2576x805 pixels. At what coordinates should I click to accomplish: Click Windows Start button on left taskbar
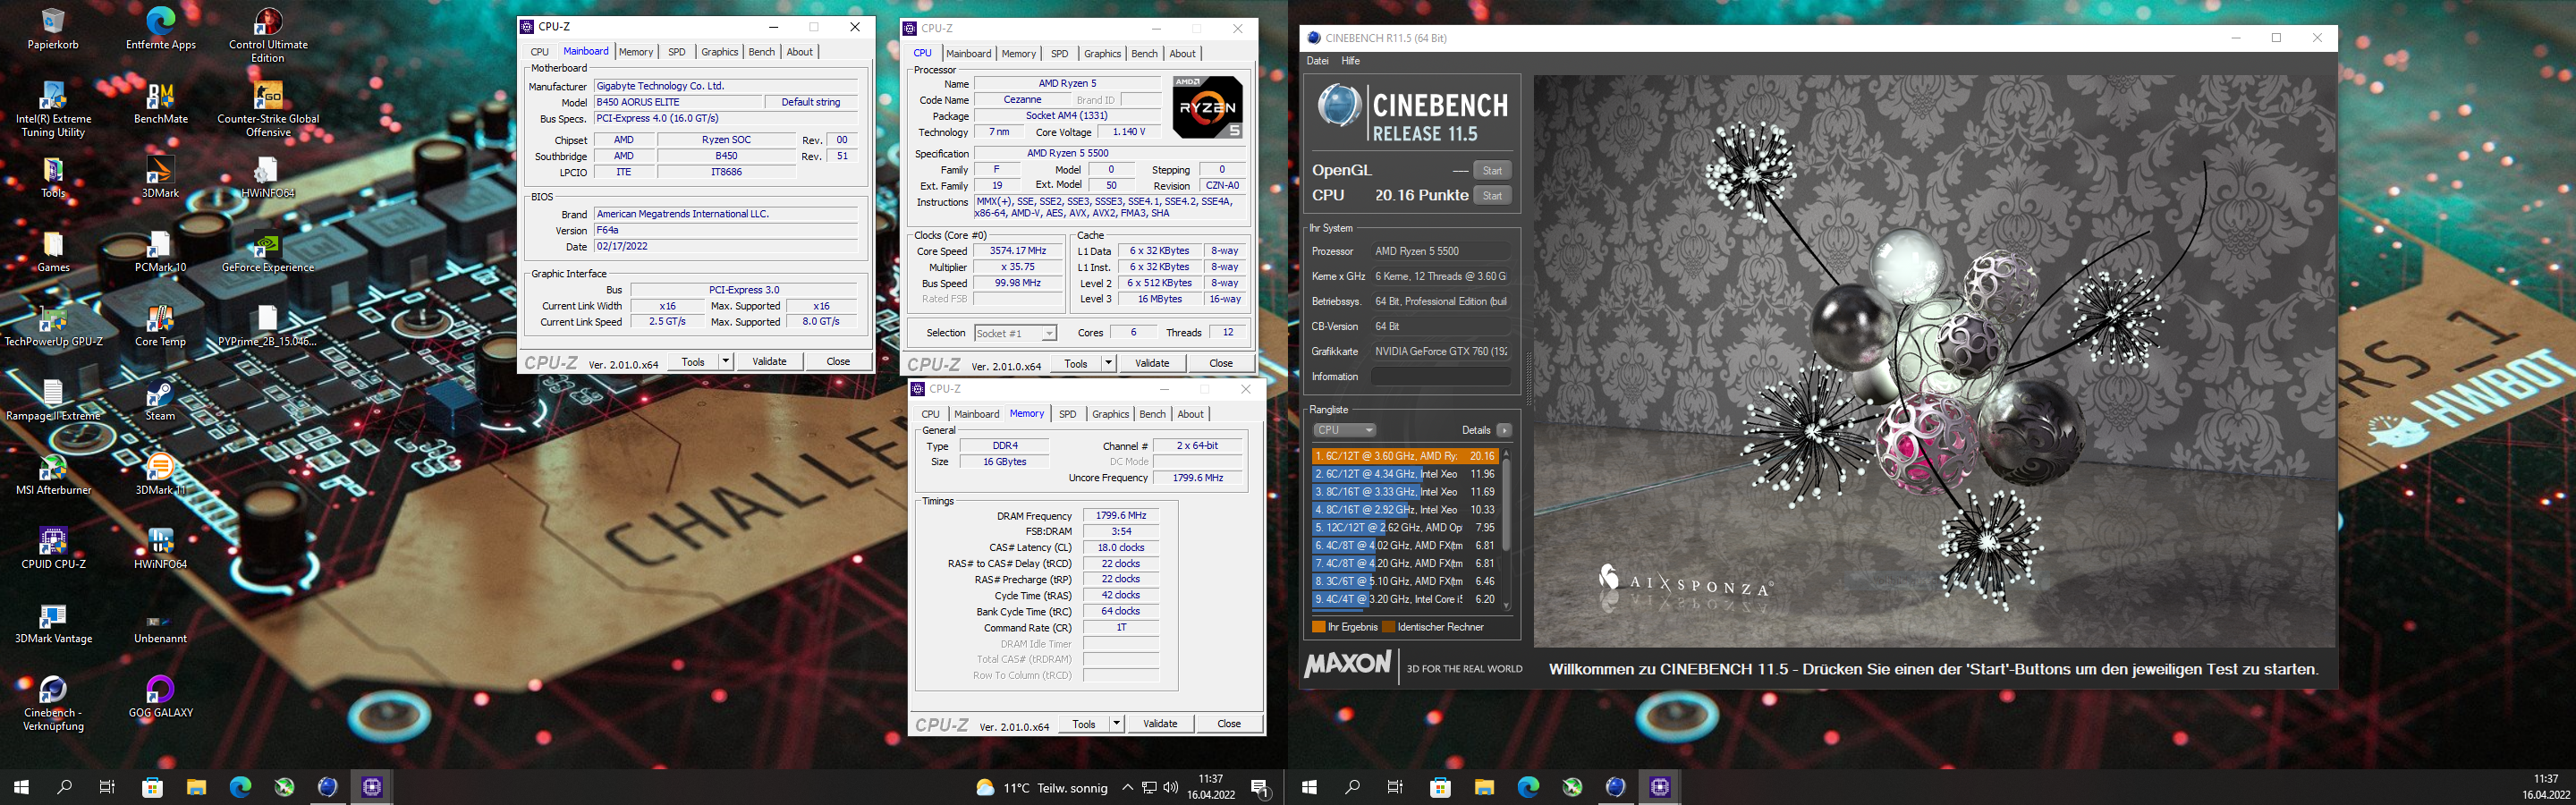point(21,787)
